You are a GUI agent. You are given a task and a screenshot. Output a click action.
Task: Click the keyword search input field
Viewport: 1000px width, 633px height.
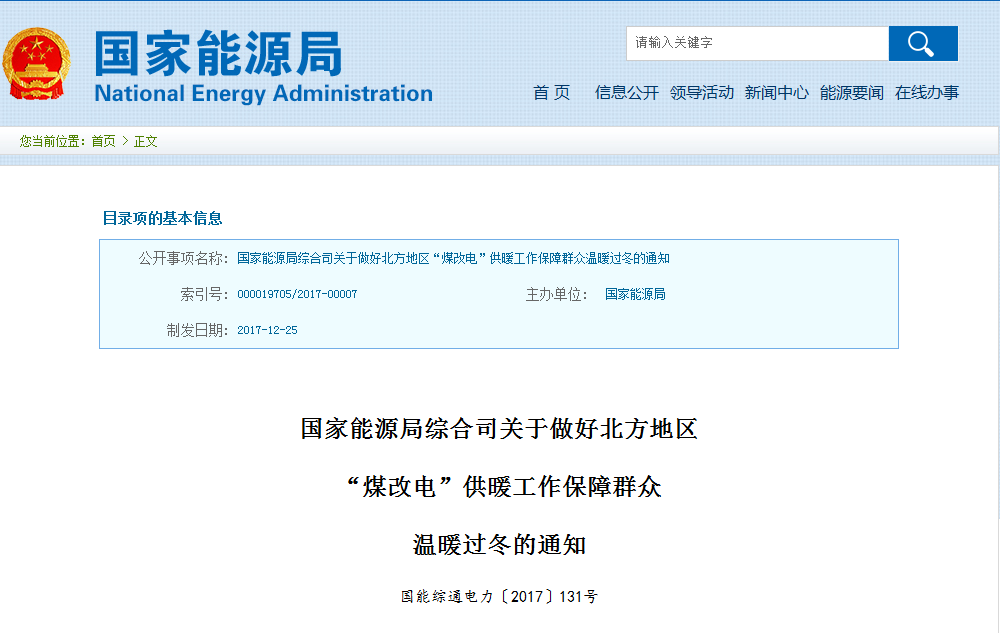[x=757, y=43]
